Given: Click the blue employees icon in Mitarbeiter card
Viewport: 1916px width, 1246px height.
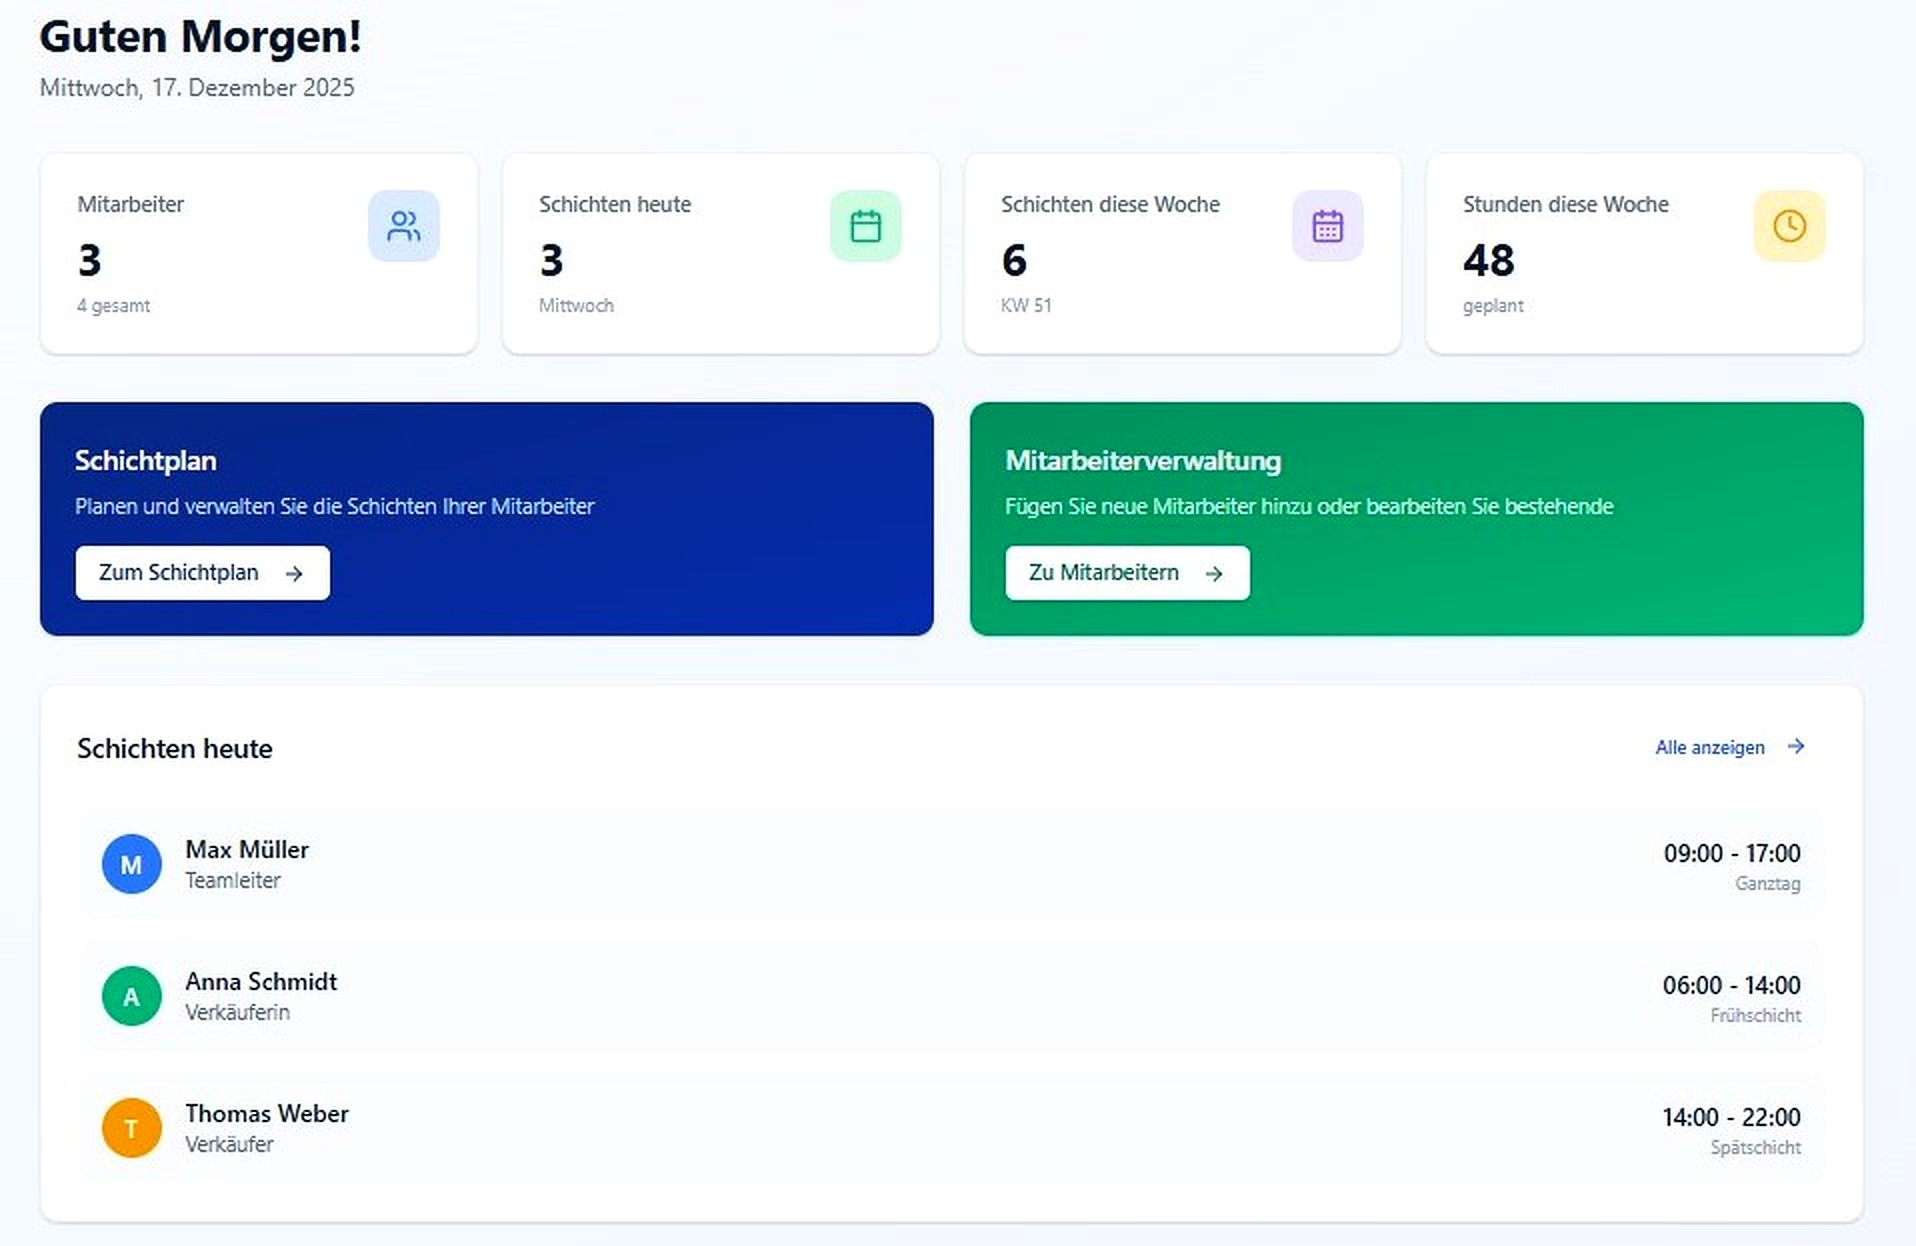Looking at the screenshot, I should (x=403, y=226).
